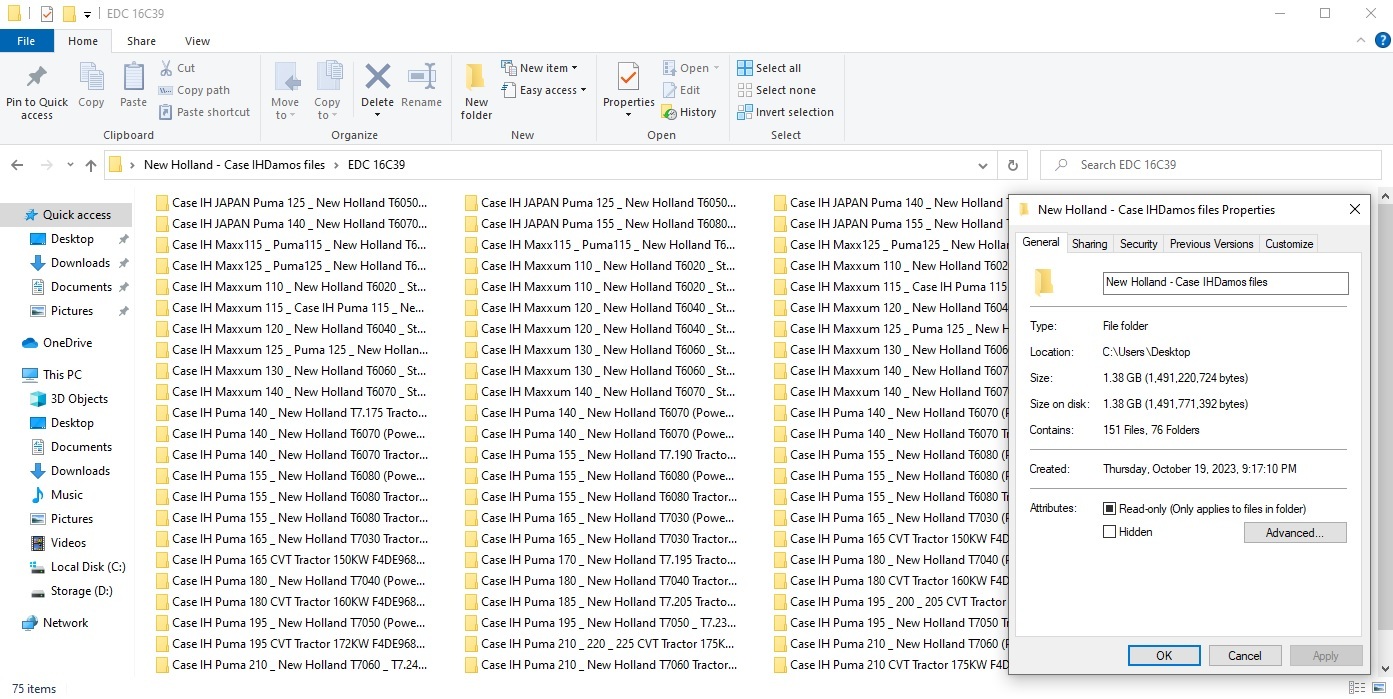Select folder Case IH Puma 185 _ New Holland T7.205

pos(600,602)
